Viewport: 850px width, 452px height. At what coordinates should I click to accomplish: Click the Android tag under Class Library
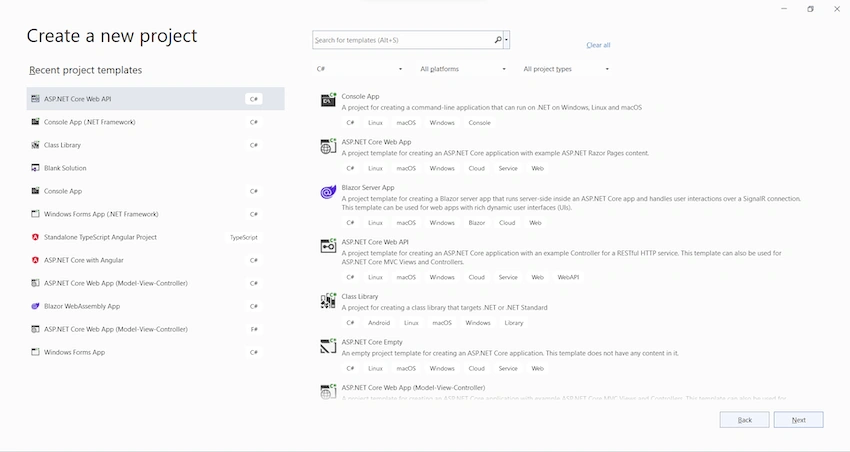[x=379, y=322]
